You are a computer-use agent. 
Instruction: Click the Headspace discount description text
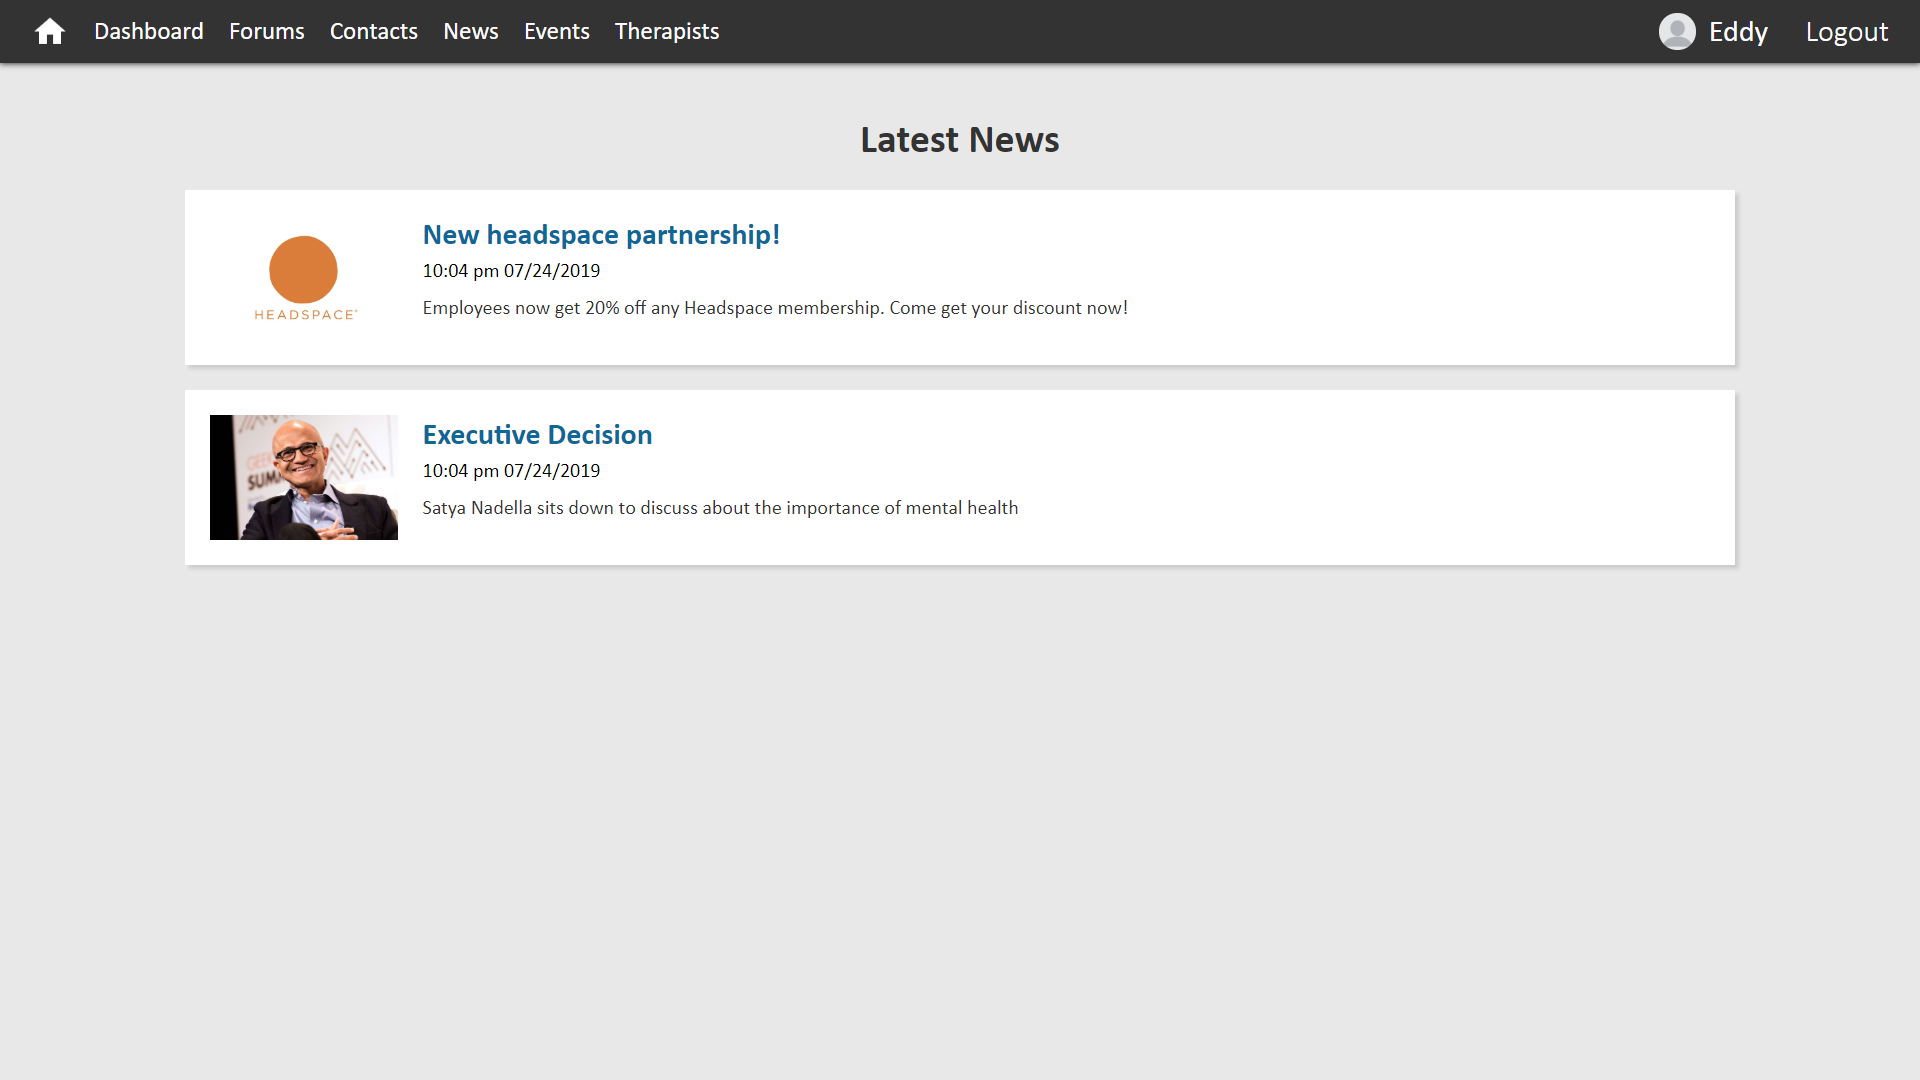pyautogui.click(x=774, y=308)
